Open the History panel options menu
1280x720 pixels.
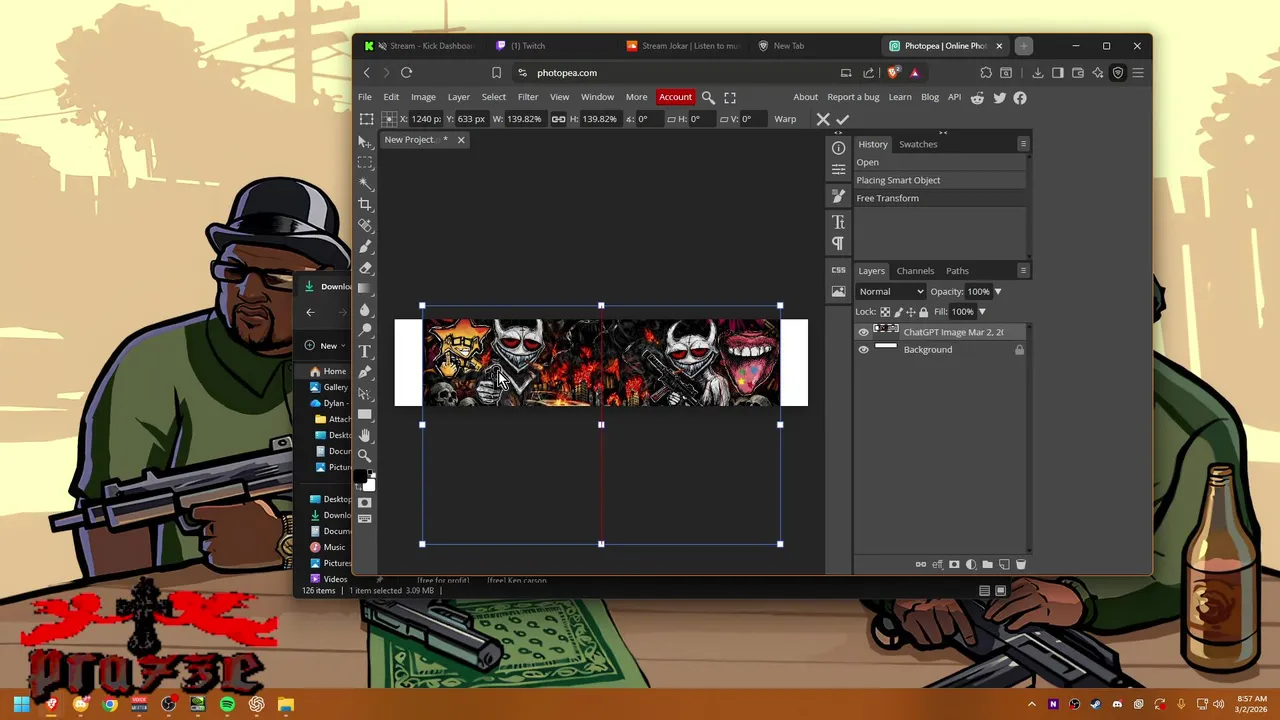[x=1023, y=144]
